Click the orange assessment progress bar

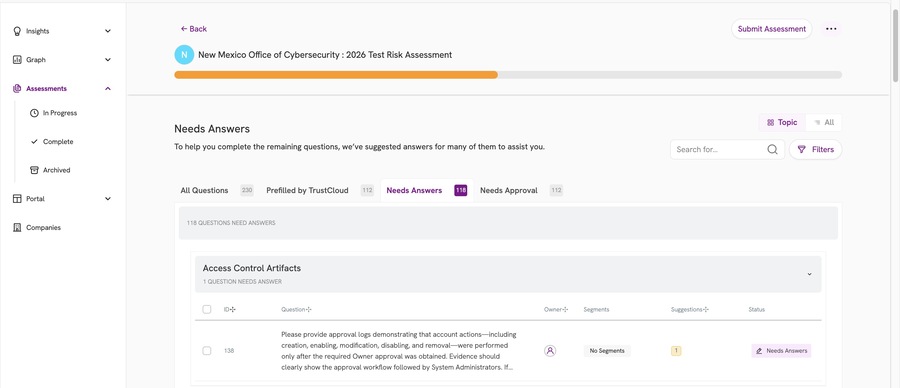pyautogui.click(x=336, y=75)
